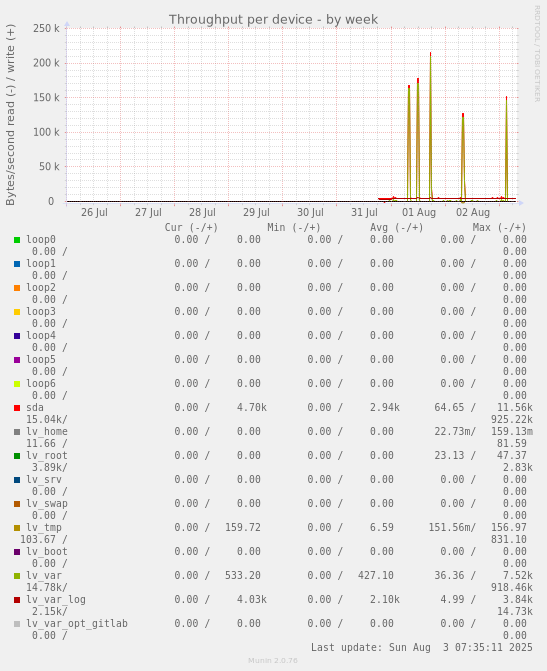The image size is (547, 671).
Task: Select the lv_boot legend label
Action: (47, 552)
